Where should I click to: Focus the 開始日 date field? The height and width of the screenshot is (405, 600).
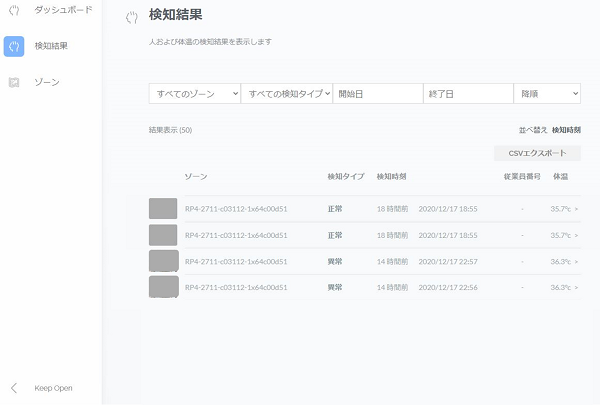(x=378, y=94)
